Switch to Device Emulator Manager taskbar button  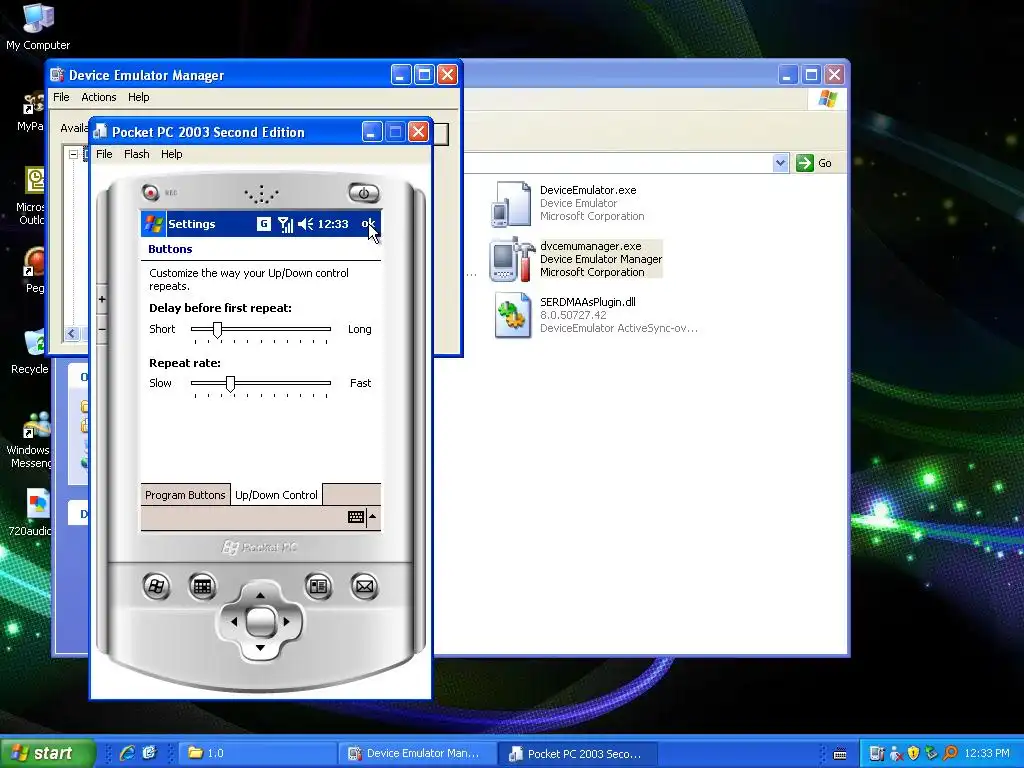click(x=417, y=753)
